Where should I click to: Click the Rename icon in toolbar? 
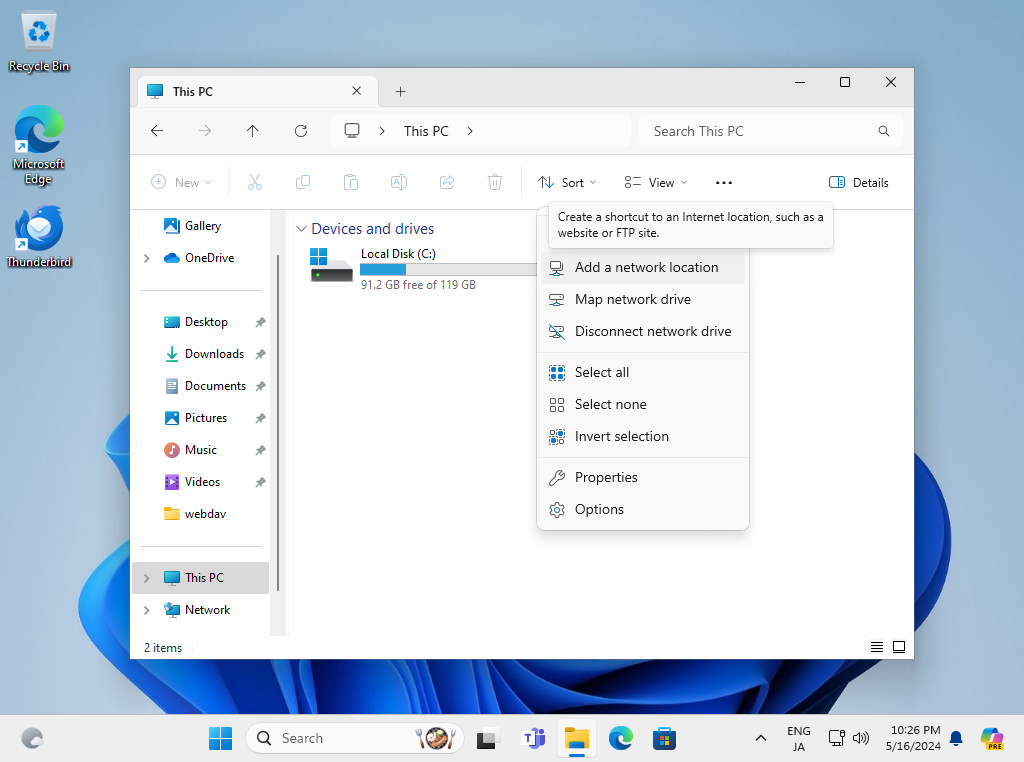tap(399, 182)
